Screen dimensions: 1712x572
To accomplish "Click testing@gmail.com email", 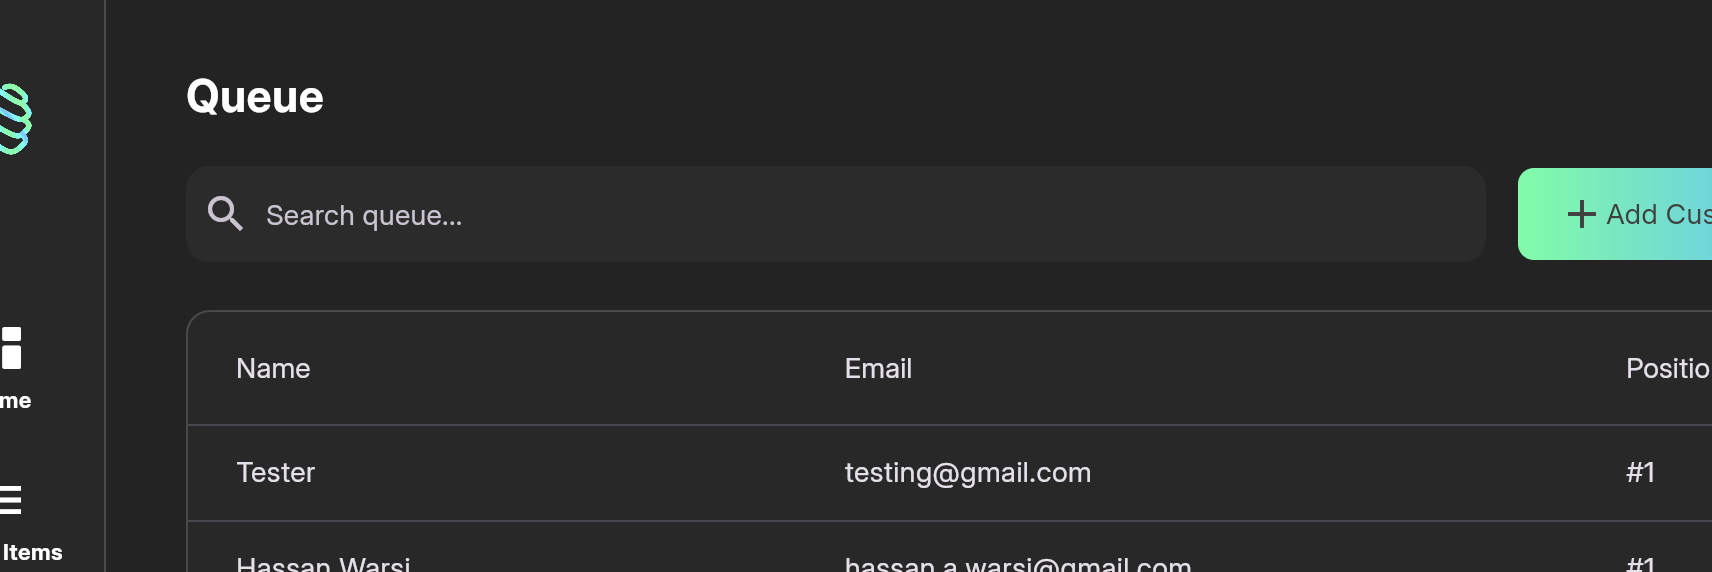I will 967,473.
